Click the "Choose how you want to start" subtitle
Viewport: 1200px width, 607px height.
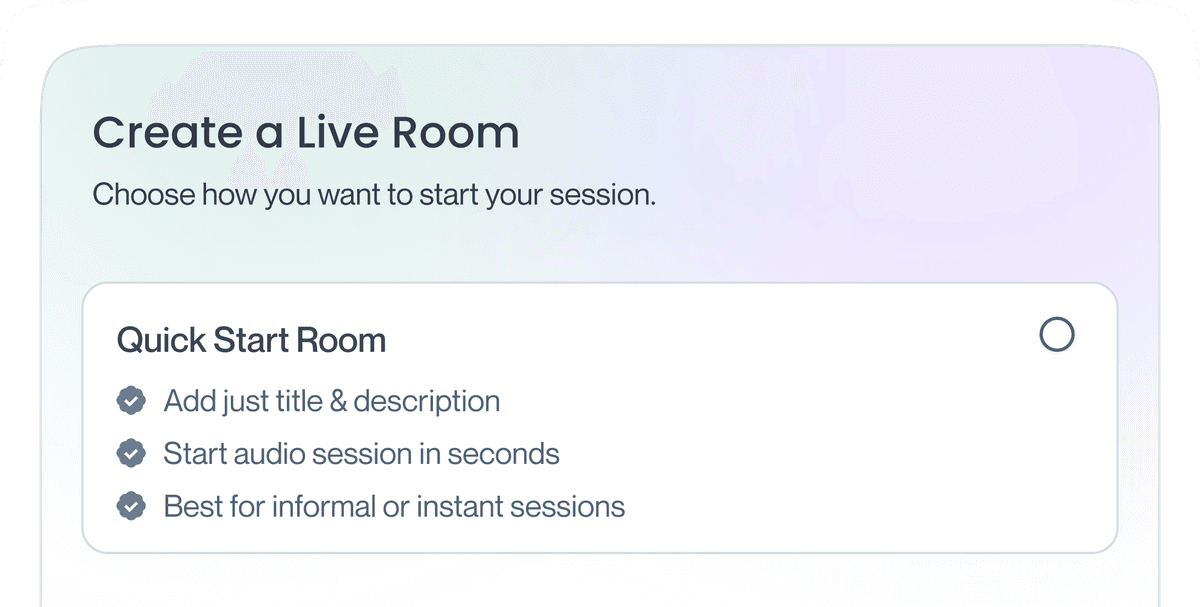point(374,194)
